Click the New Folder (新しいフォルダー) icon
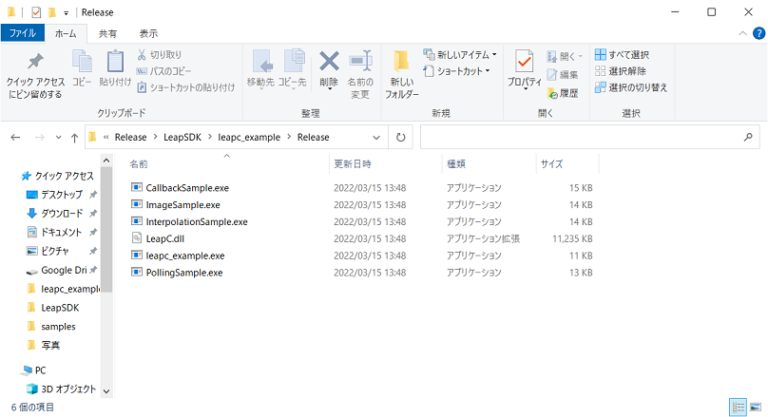Screen dimensions: 768x417 coord(402,72)
